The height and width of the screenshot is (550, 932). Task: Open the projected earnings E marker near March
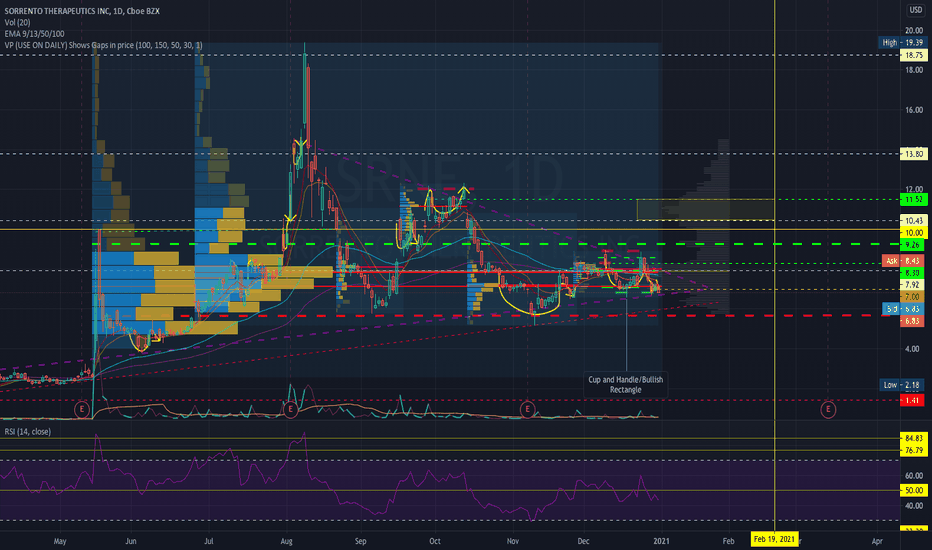[x=828, y=409]
